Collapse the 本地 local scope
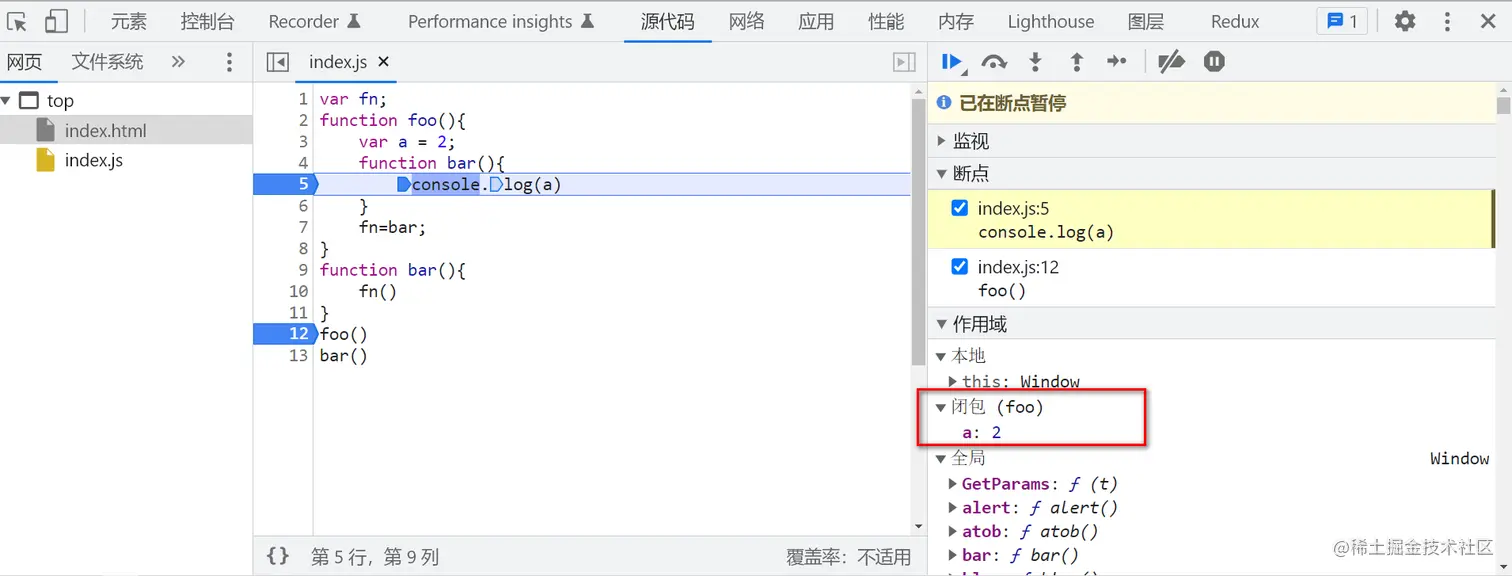The width and height of the screenshot is (1512, 576). [941, 356]
